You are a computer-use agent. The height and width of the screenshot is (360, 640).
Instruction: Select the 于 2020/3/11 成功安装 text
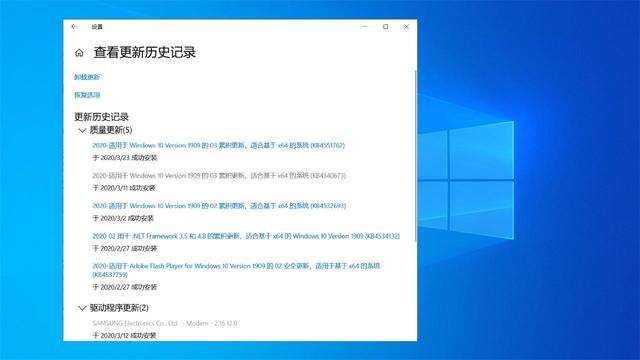point(124,188)
